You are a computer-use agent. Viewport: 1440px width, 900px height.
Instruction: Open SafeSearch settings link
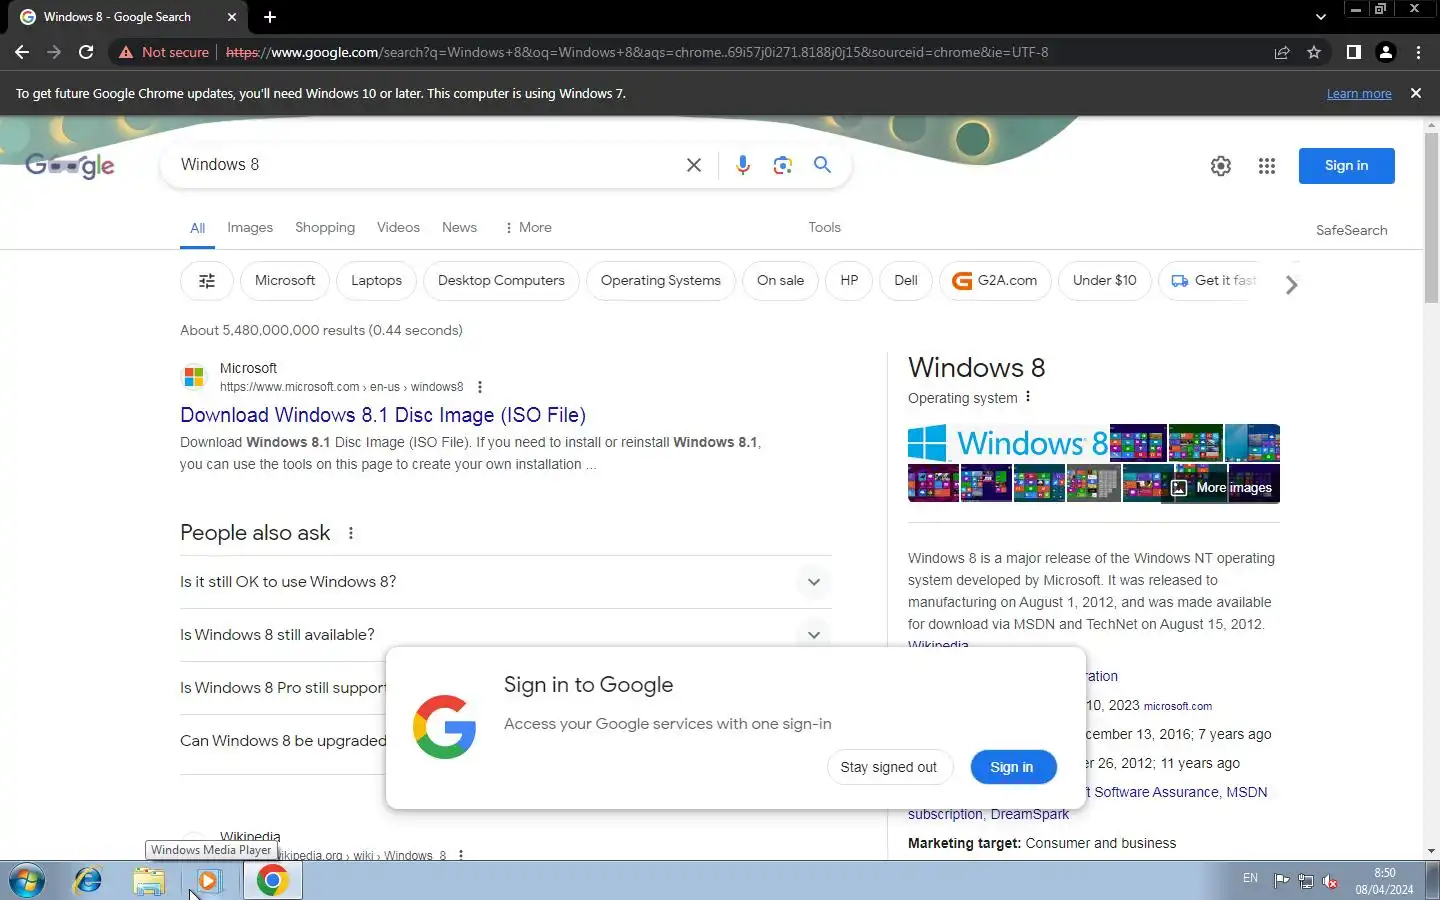click(x=1351, y=230)
